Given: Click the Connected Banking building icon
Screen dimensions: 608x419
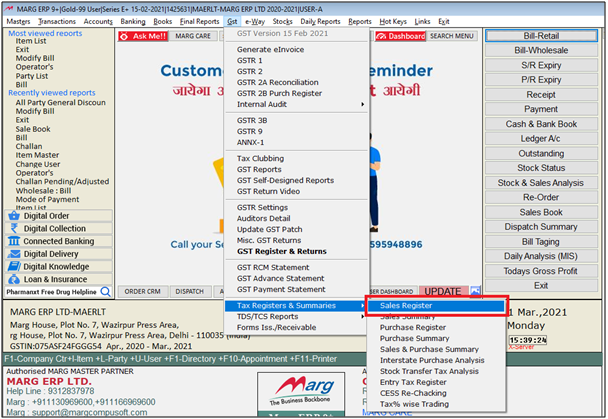Looking at the screenshot, I should (14, 241).
